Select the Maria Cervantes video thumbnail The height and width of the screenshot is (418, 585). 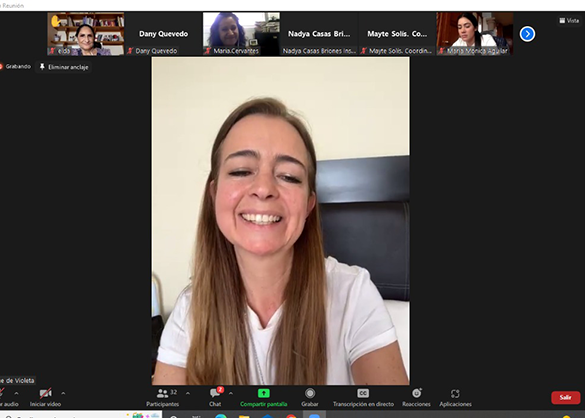241,34
